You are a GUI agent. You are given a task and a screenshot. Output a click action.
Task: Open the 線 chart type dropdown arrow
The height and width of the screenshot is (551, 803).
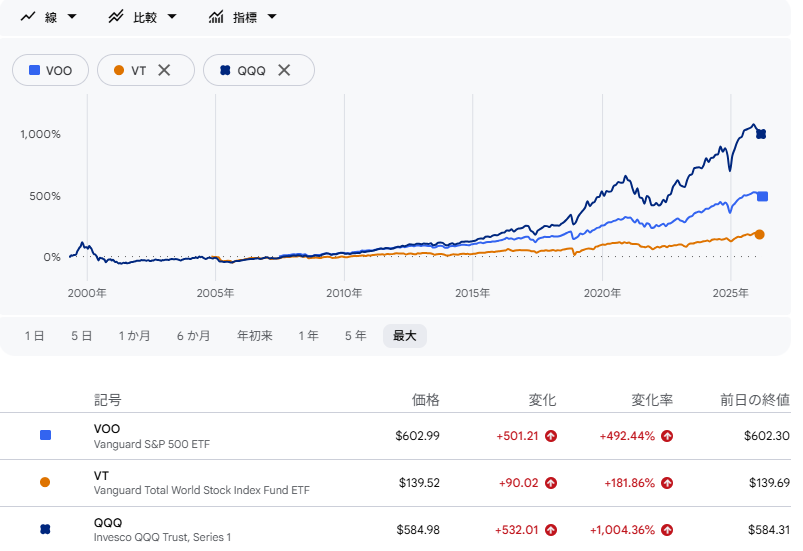pos(72,17)
